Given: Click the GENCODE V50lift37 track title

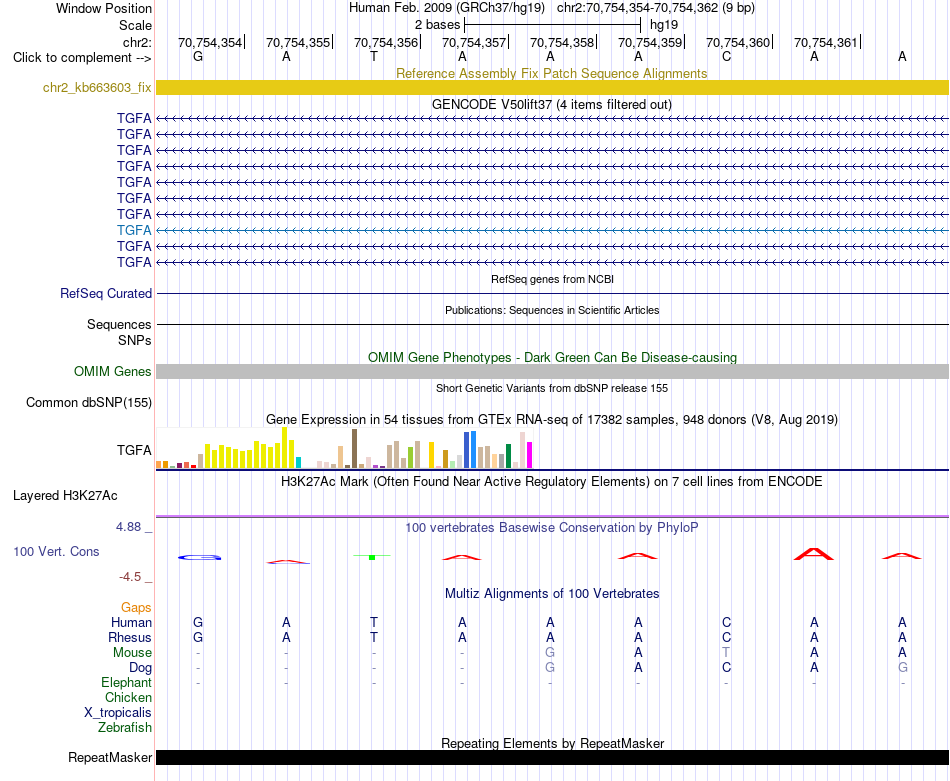Looking at the screenshot, I should (551, 104).
